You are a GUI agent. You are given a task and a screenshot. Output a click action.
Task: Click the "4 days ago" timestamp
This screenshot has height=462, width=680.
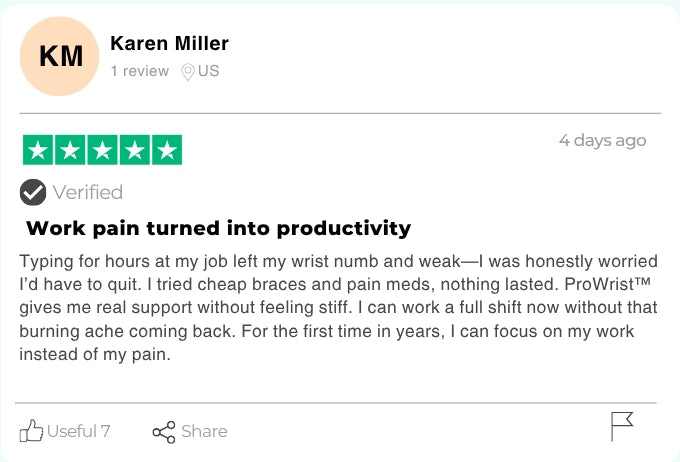(602, 140)
